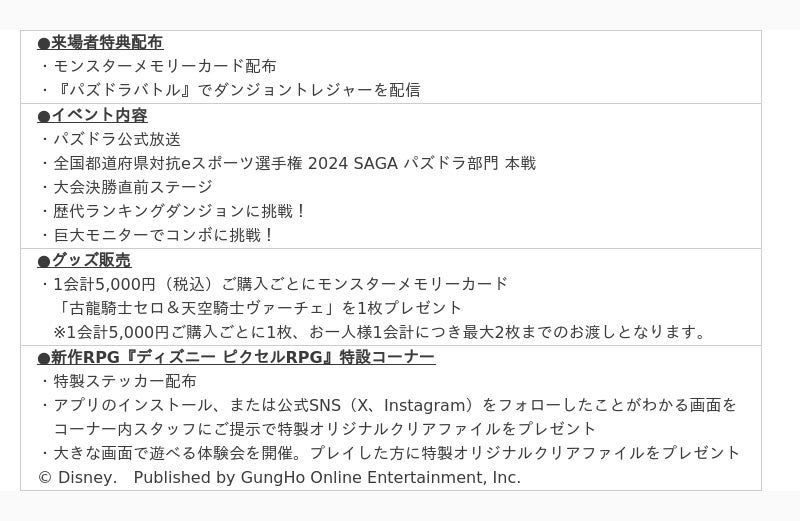Screen dimensions: 800x521
Task: Click the 1会計5,000円（税込） purchase bonus line
Action: [x=280, y=284]
